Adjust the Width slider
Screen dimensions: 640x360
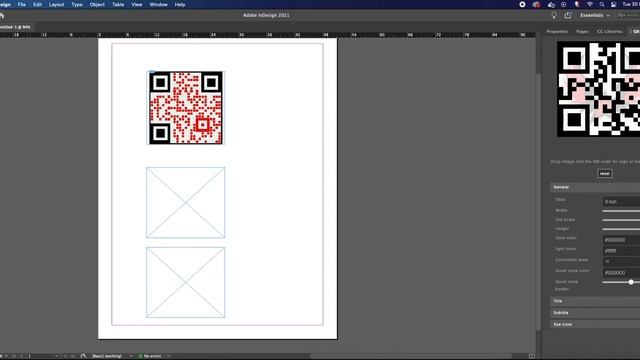[621, 211]
